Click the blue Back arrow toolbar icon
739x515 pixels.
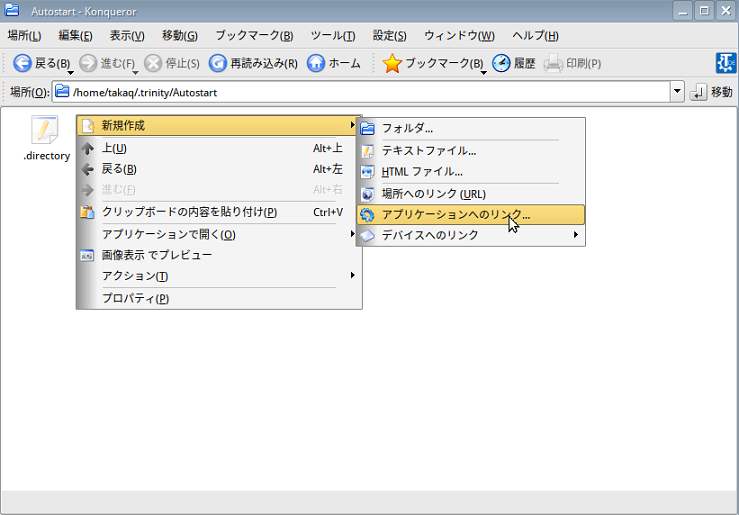point(22,63)
